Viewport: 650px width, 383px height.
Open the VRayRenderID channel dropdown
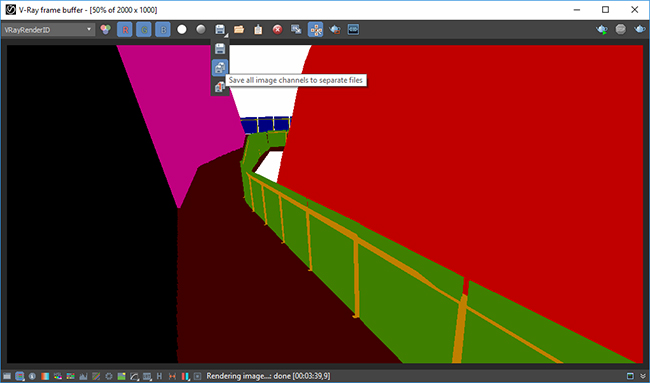(x=48, y=29)
